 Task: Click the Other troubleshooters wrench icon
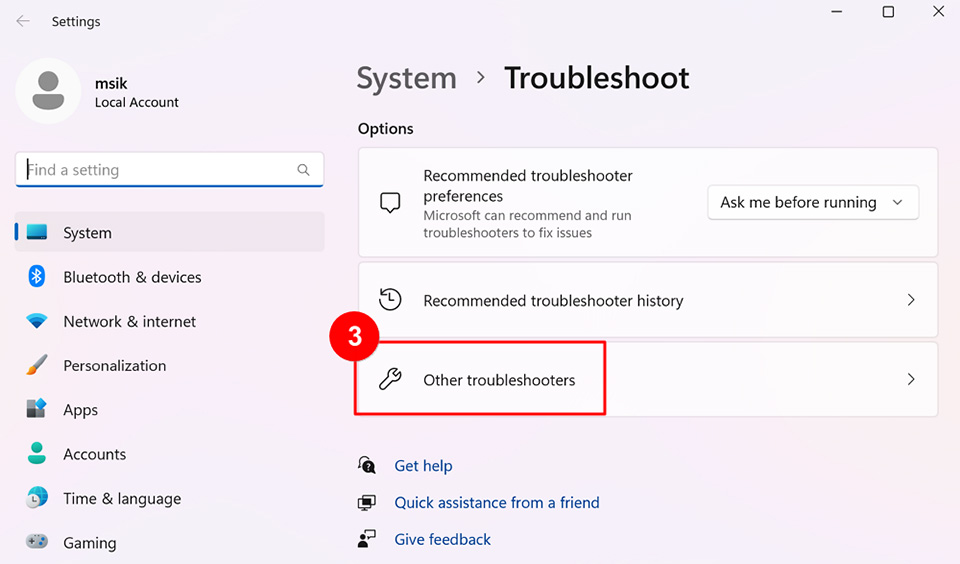[x=390, y=379]
